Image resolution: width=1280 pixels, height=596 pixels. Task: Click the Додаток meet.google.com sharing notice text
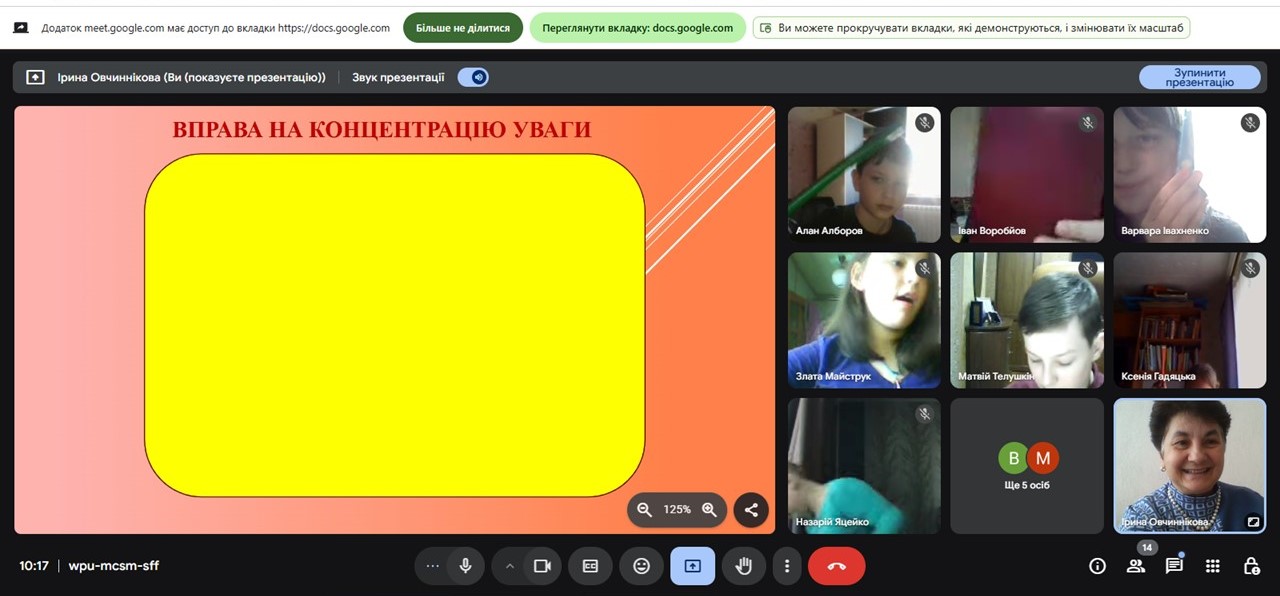tap(216, 28)
